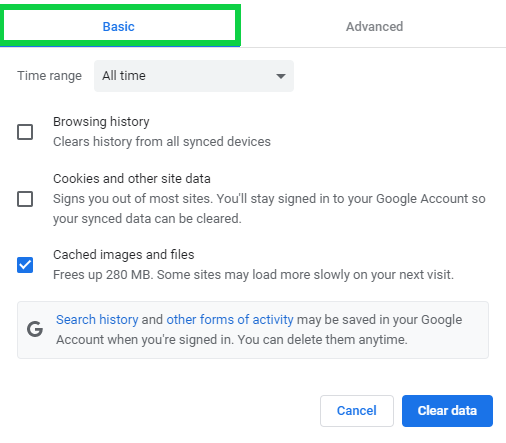Viewport: 506px width, 443px height.
Task: Click the Google Account info box
Action: (253, 330)
